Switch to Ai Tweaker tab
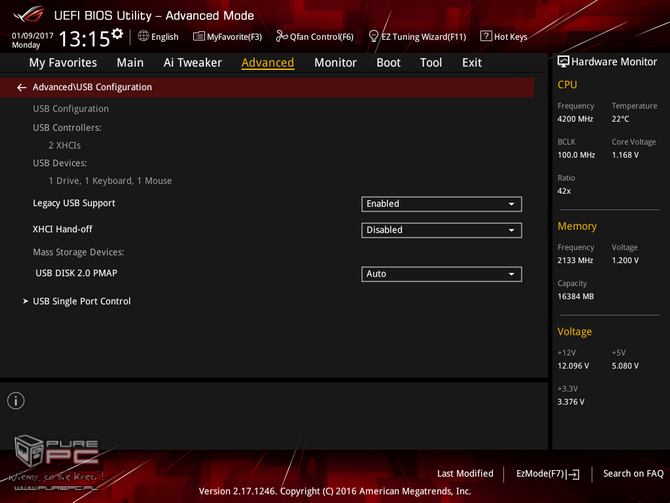The height and width of the screenshot is (503, 670). pyautogui.click(x=192, y=63)
